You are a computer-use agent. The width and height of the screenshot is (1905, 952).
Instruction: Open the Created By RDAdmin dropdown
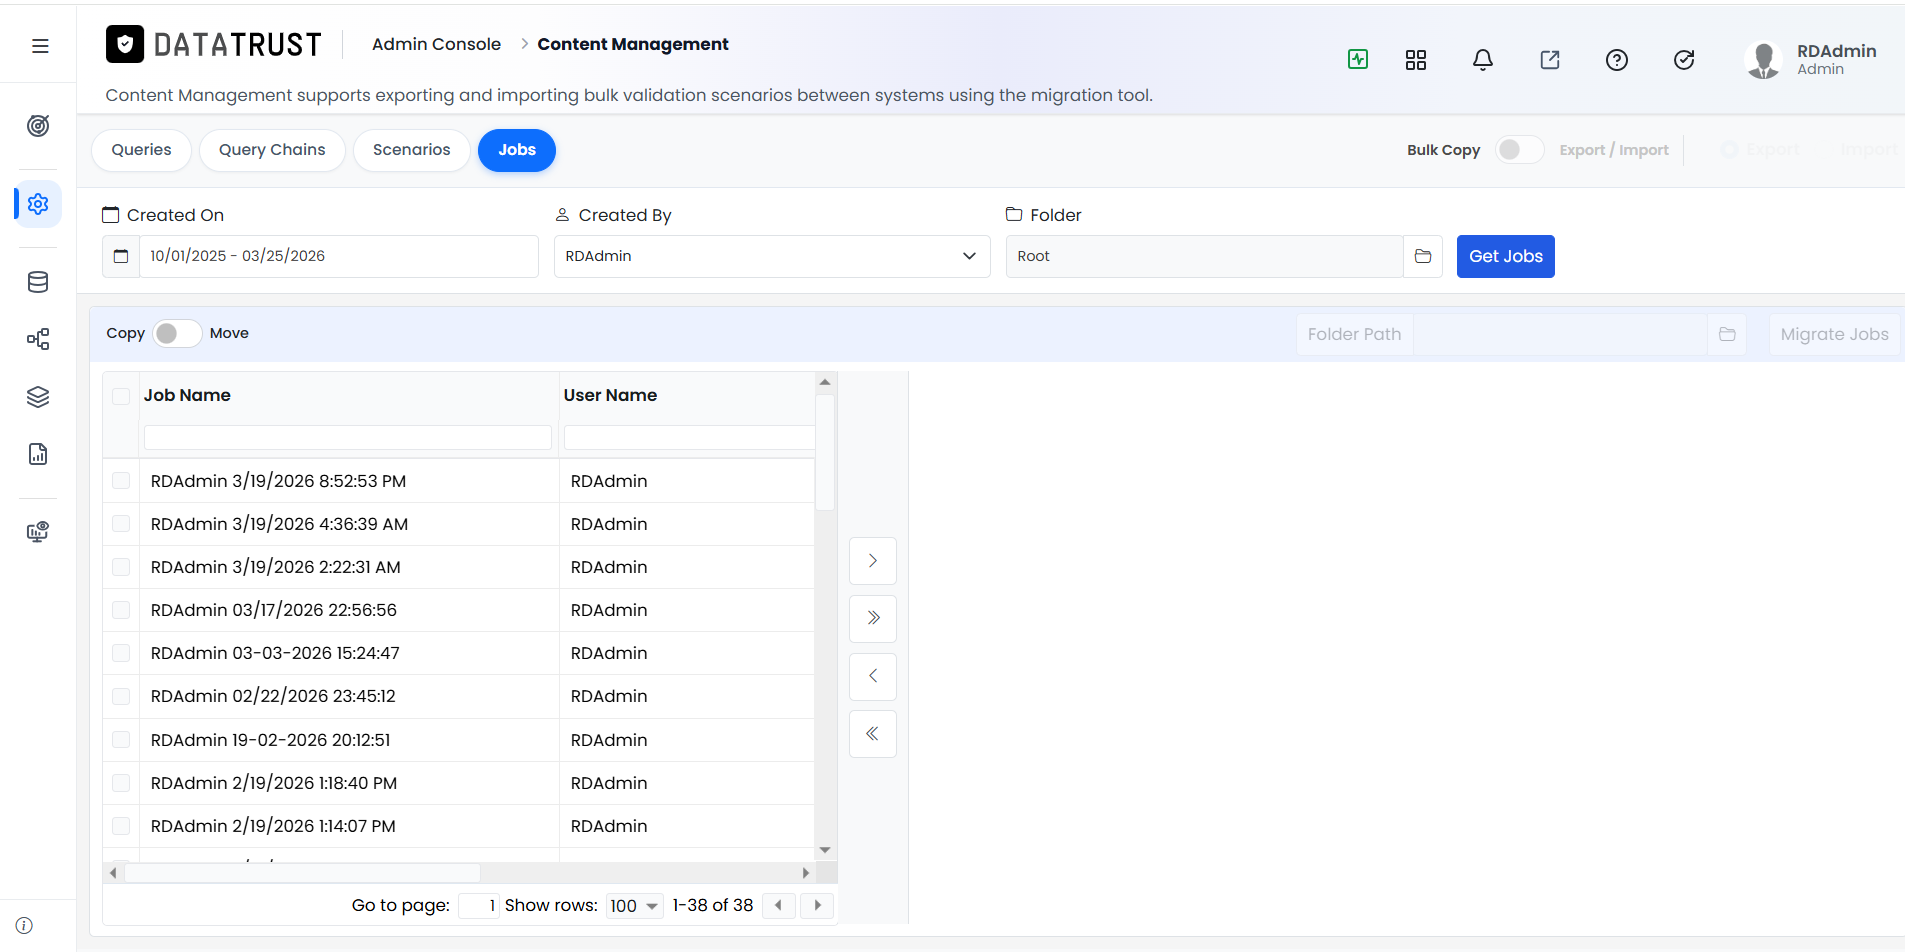coord(772,256)
